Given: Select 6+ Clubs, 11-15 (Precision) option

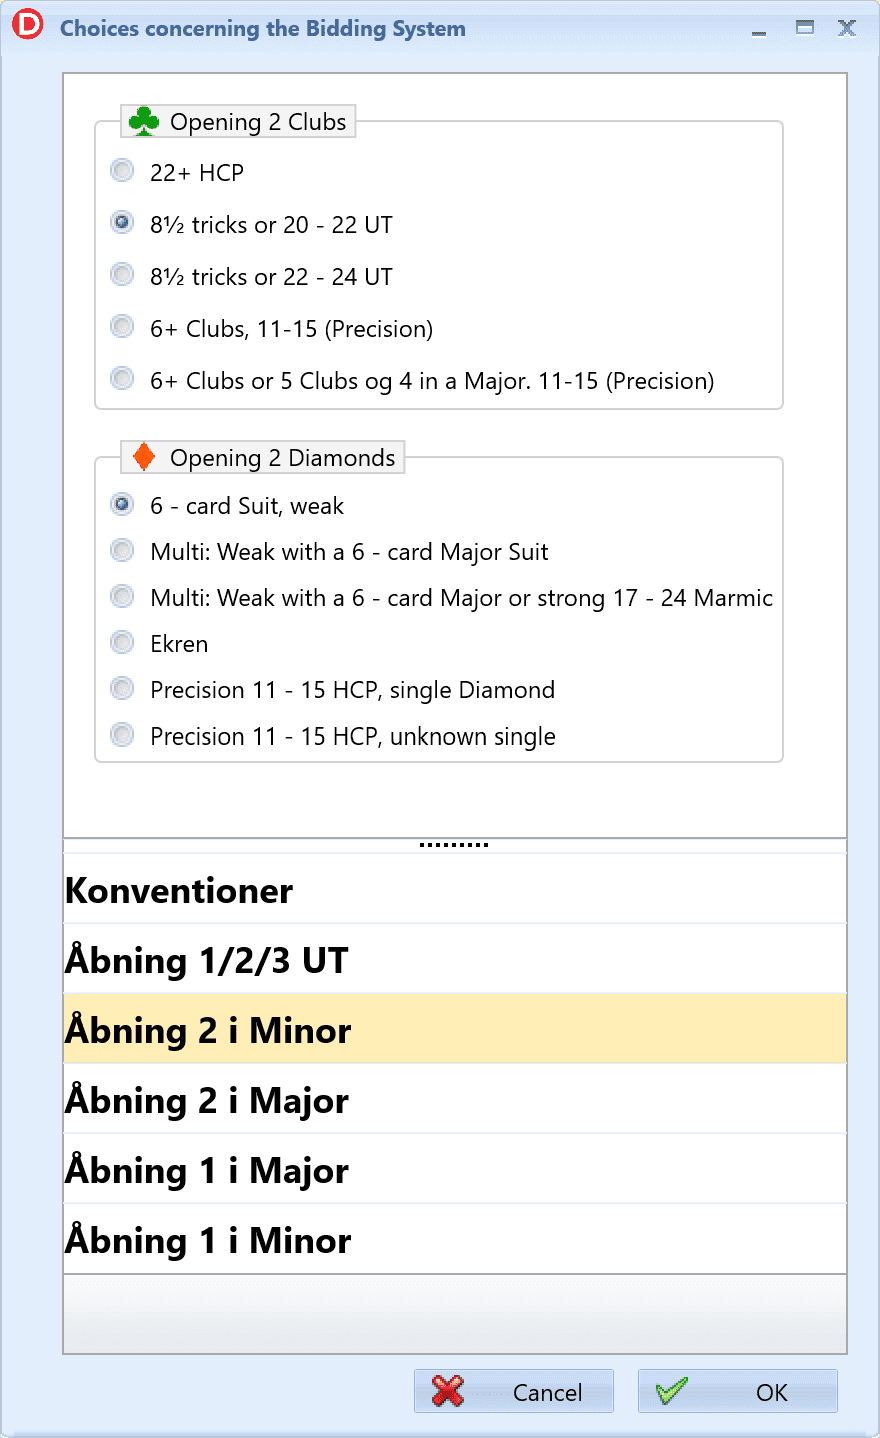Looking at the screenshot, I should tap(122, 327).
